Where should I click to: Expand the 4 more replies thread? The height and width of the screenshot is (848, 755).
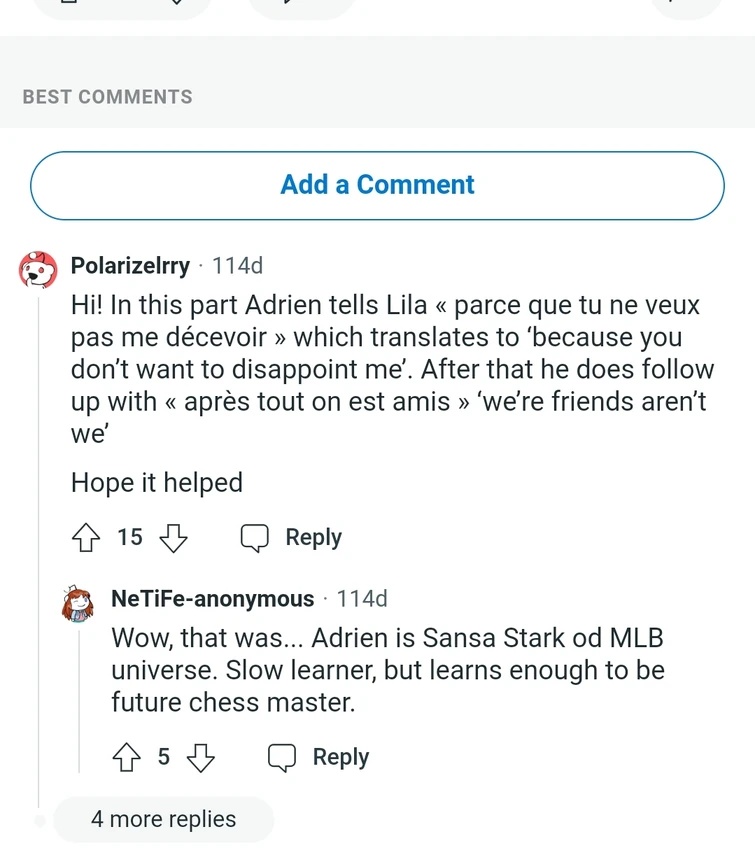pyautogui.click(x=163, y=819)
